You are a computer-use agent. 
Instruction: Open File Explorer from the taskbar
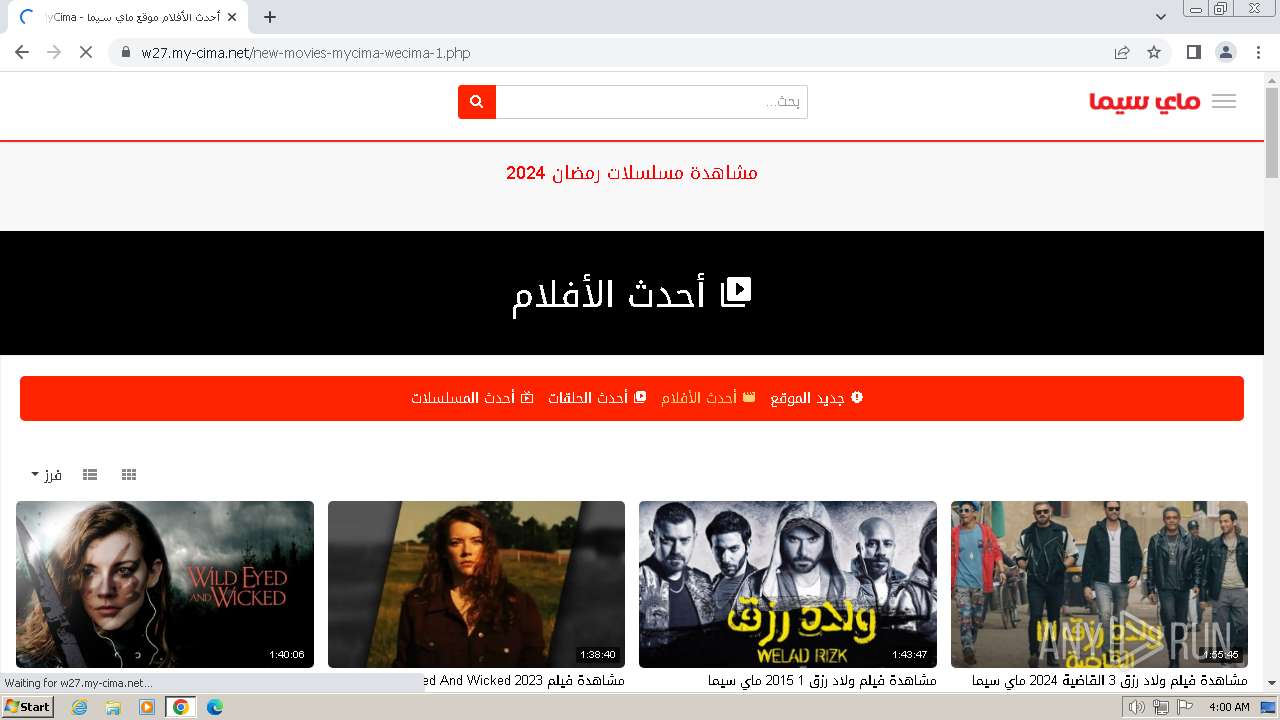pos(113,707)
